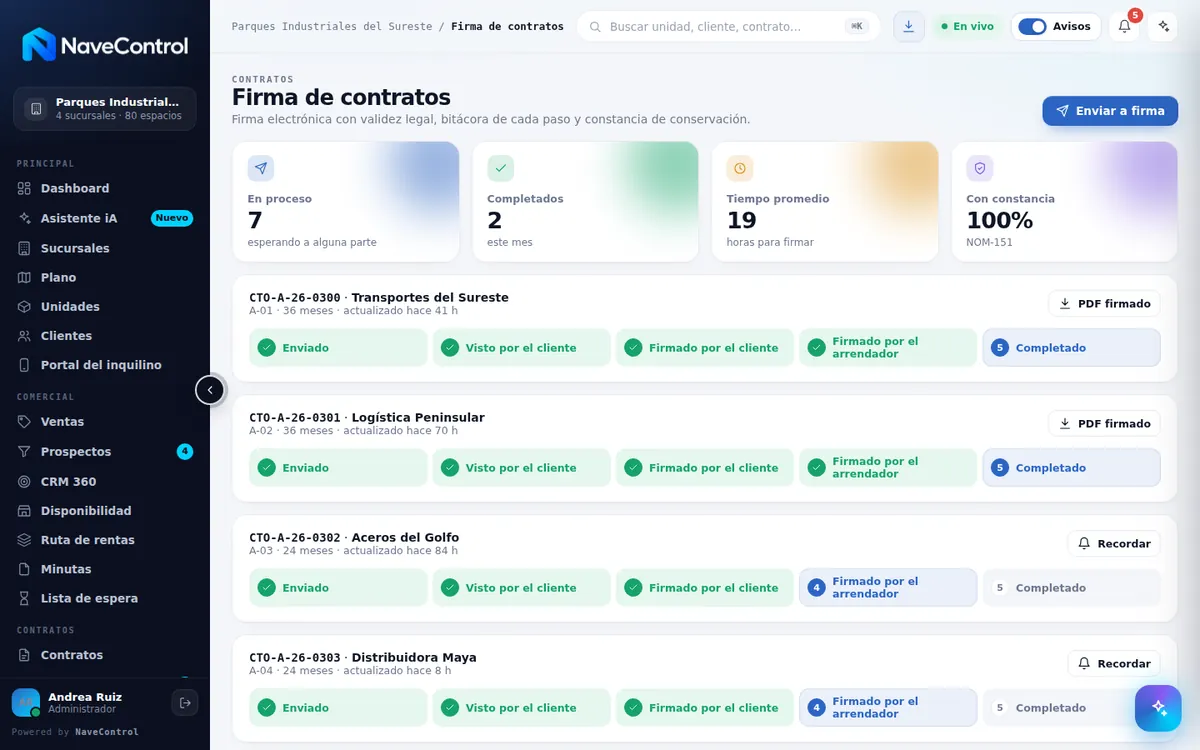Click the Dashboard grid icon

pos(25,188)
